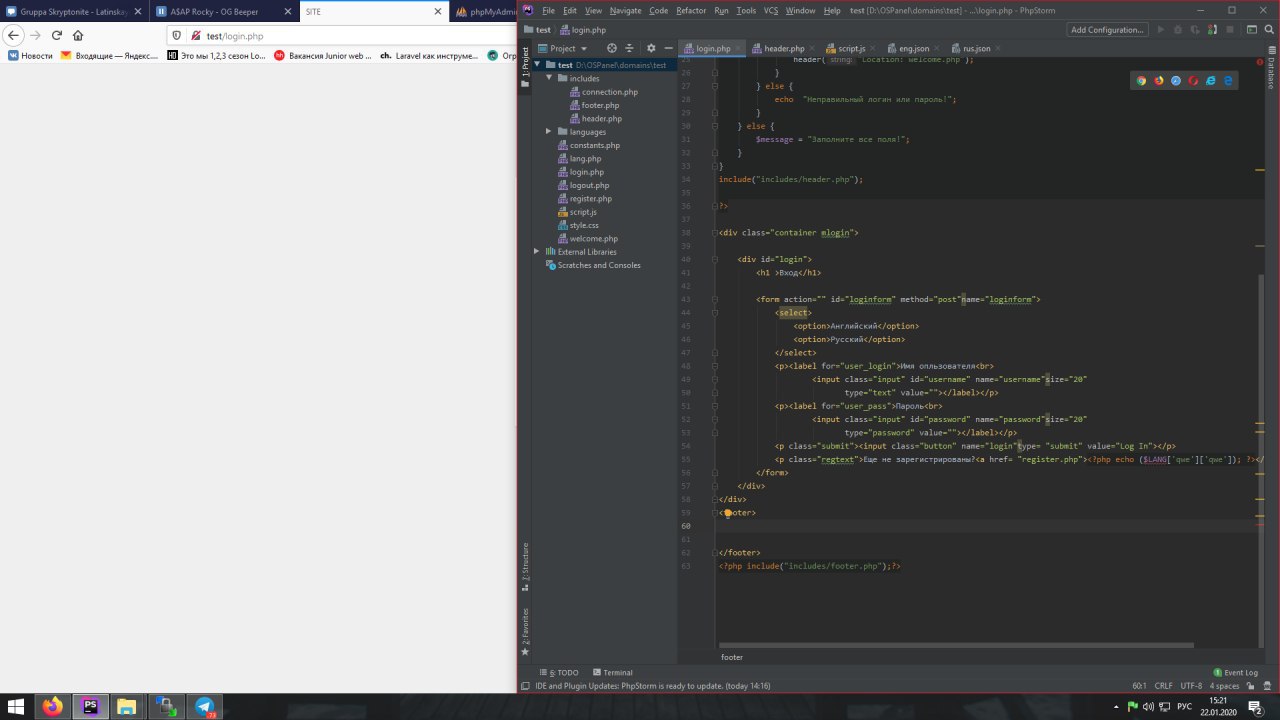
Task: Open the Вакансия Junior web bookmark
Action: [323, 56]
